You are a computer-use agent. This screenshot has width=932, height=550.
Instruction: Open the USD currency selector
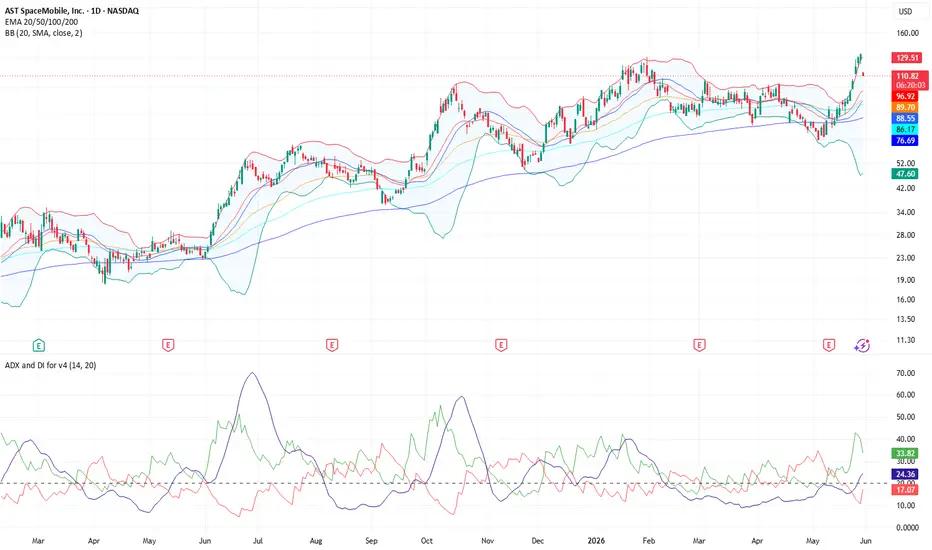pyautogui.click(x=905, y=11)
